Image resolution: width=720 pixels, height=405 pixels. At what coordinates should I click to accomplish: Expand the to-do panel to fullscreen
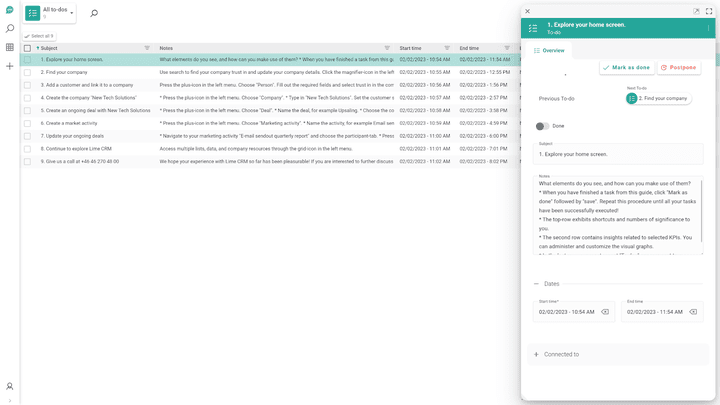click(x=710, y=11)
